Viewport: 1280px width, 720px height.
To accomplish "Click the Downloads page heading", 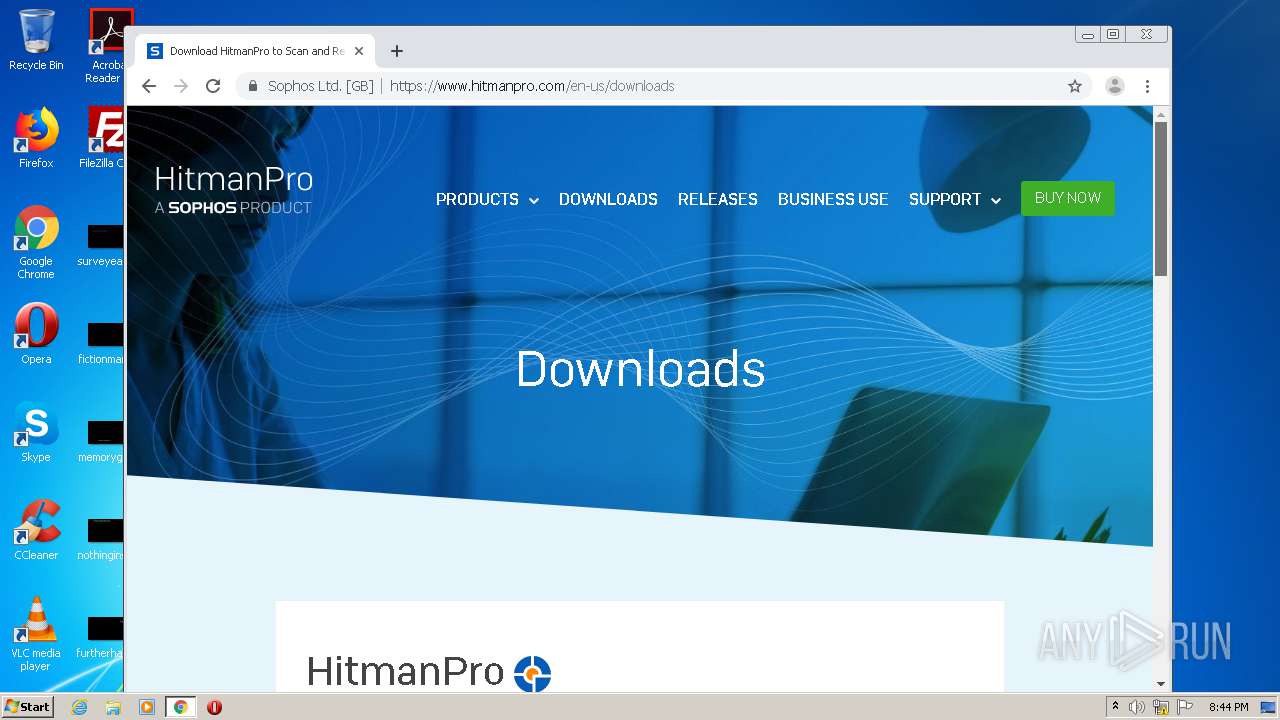I will (640, 369).
